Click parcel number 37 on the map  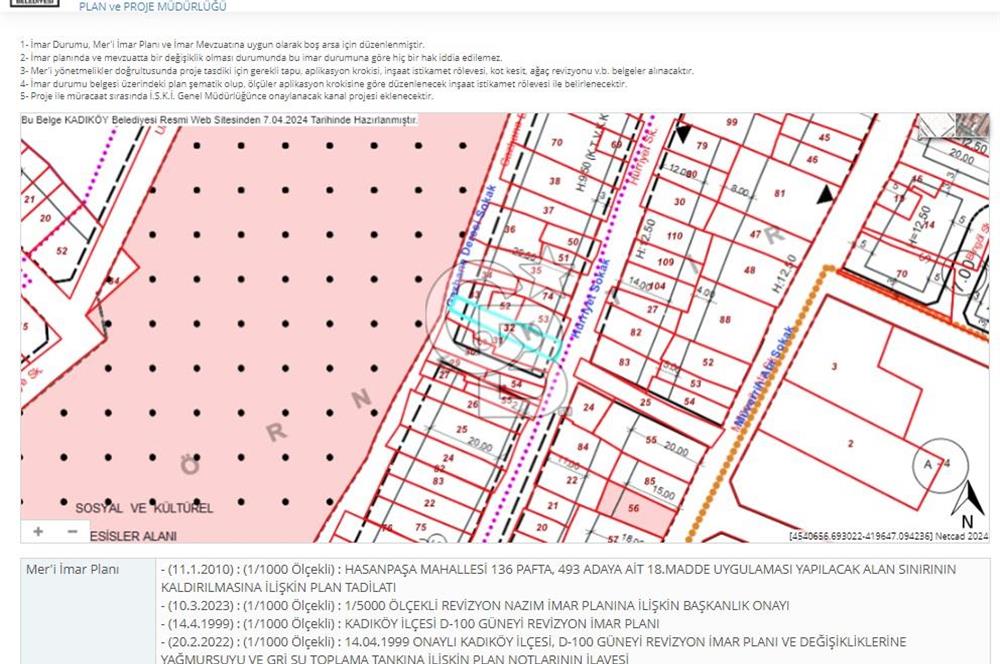pos(548,210)
